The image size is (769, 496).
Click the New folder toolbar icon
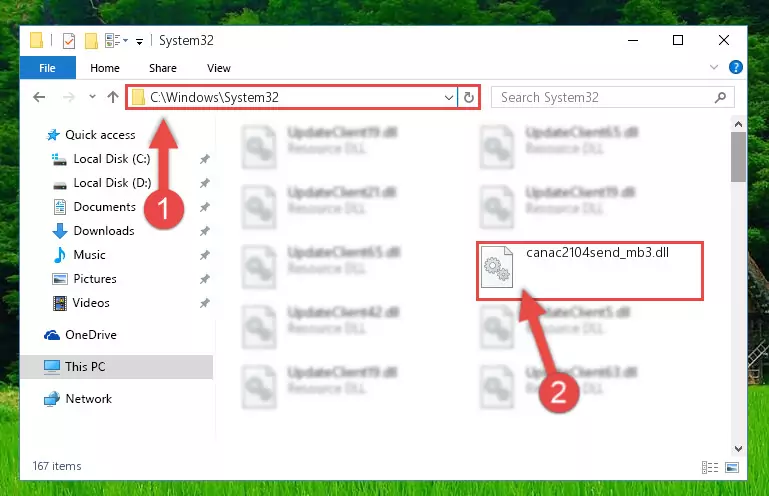click(x=91, y=41)
